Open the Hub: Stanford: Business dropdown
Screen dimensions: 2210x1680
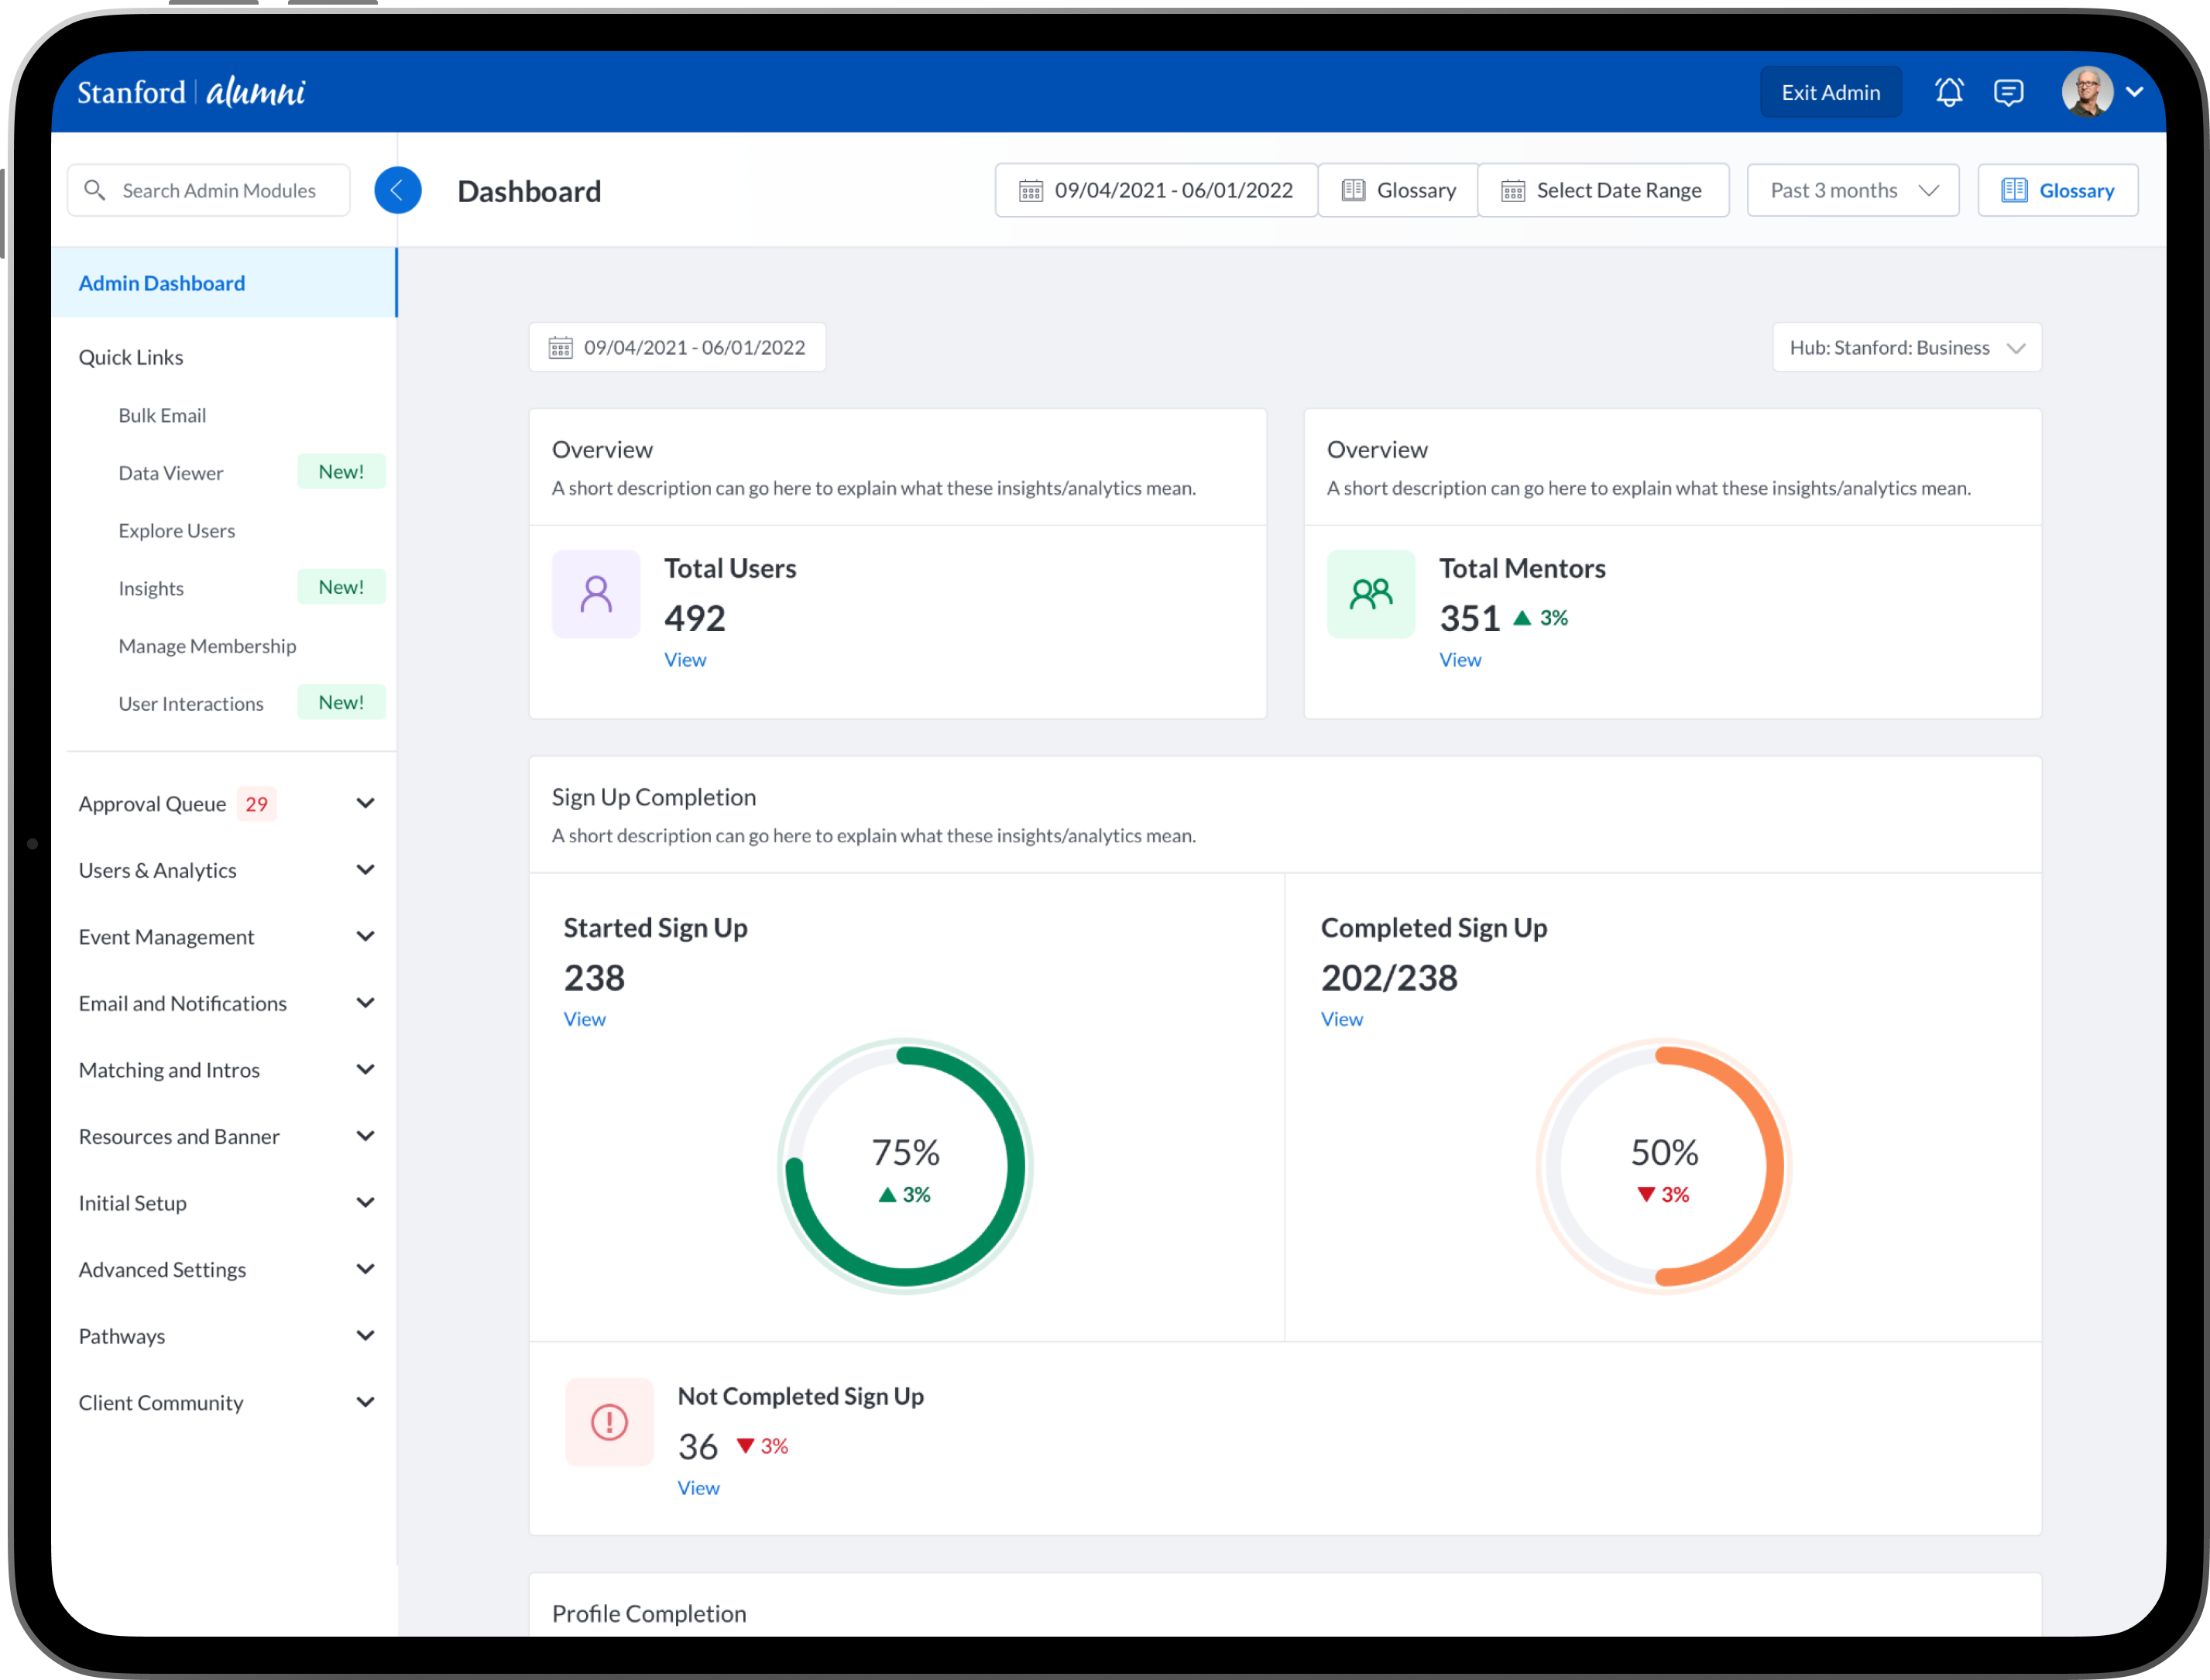(x=1906, y=347)
